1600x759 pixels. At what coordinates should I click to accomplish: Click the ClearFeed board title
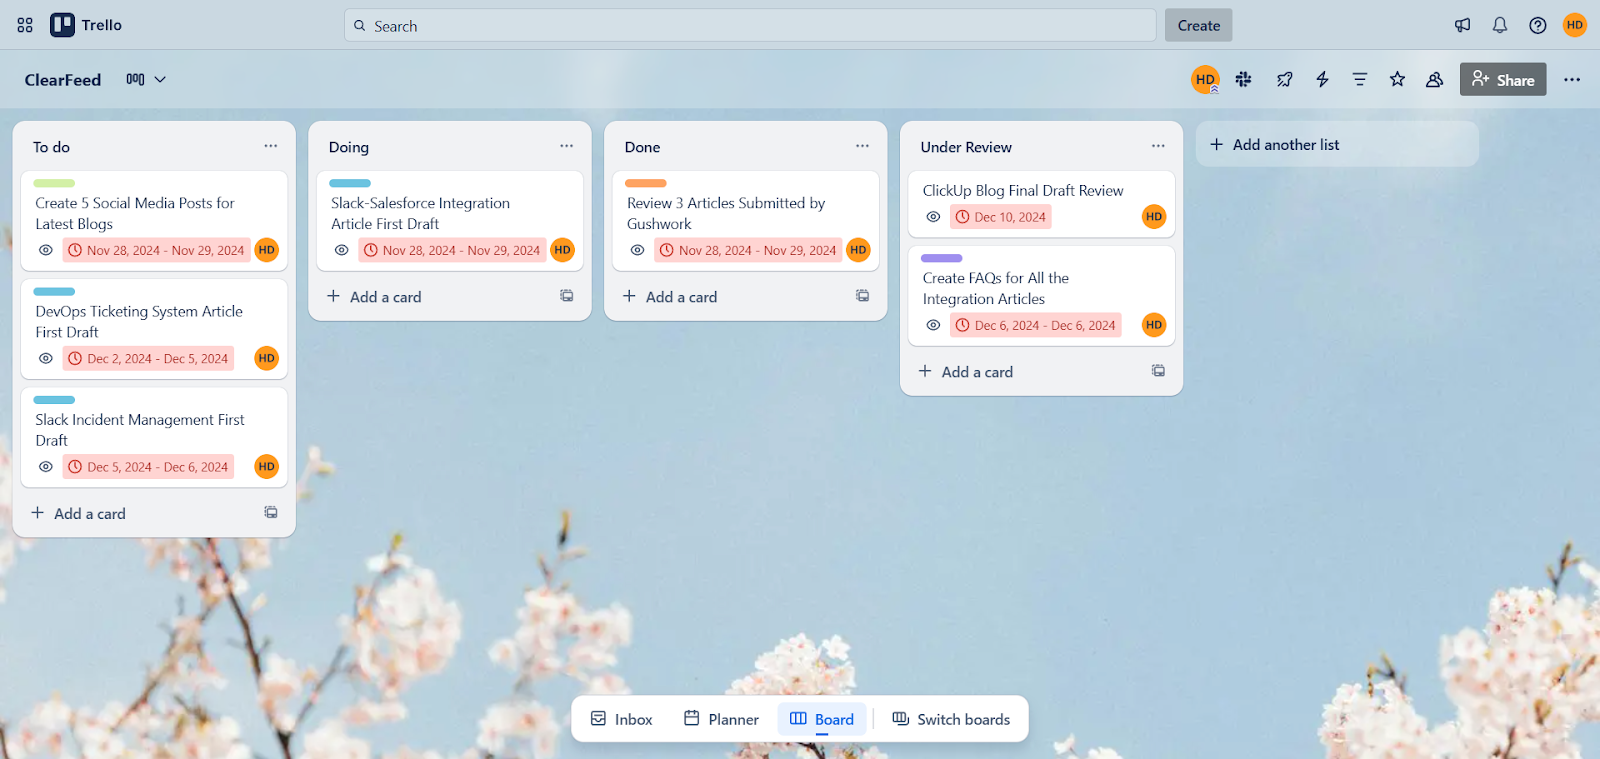[x=63, y=80]
